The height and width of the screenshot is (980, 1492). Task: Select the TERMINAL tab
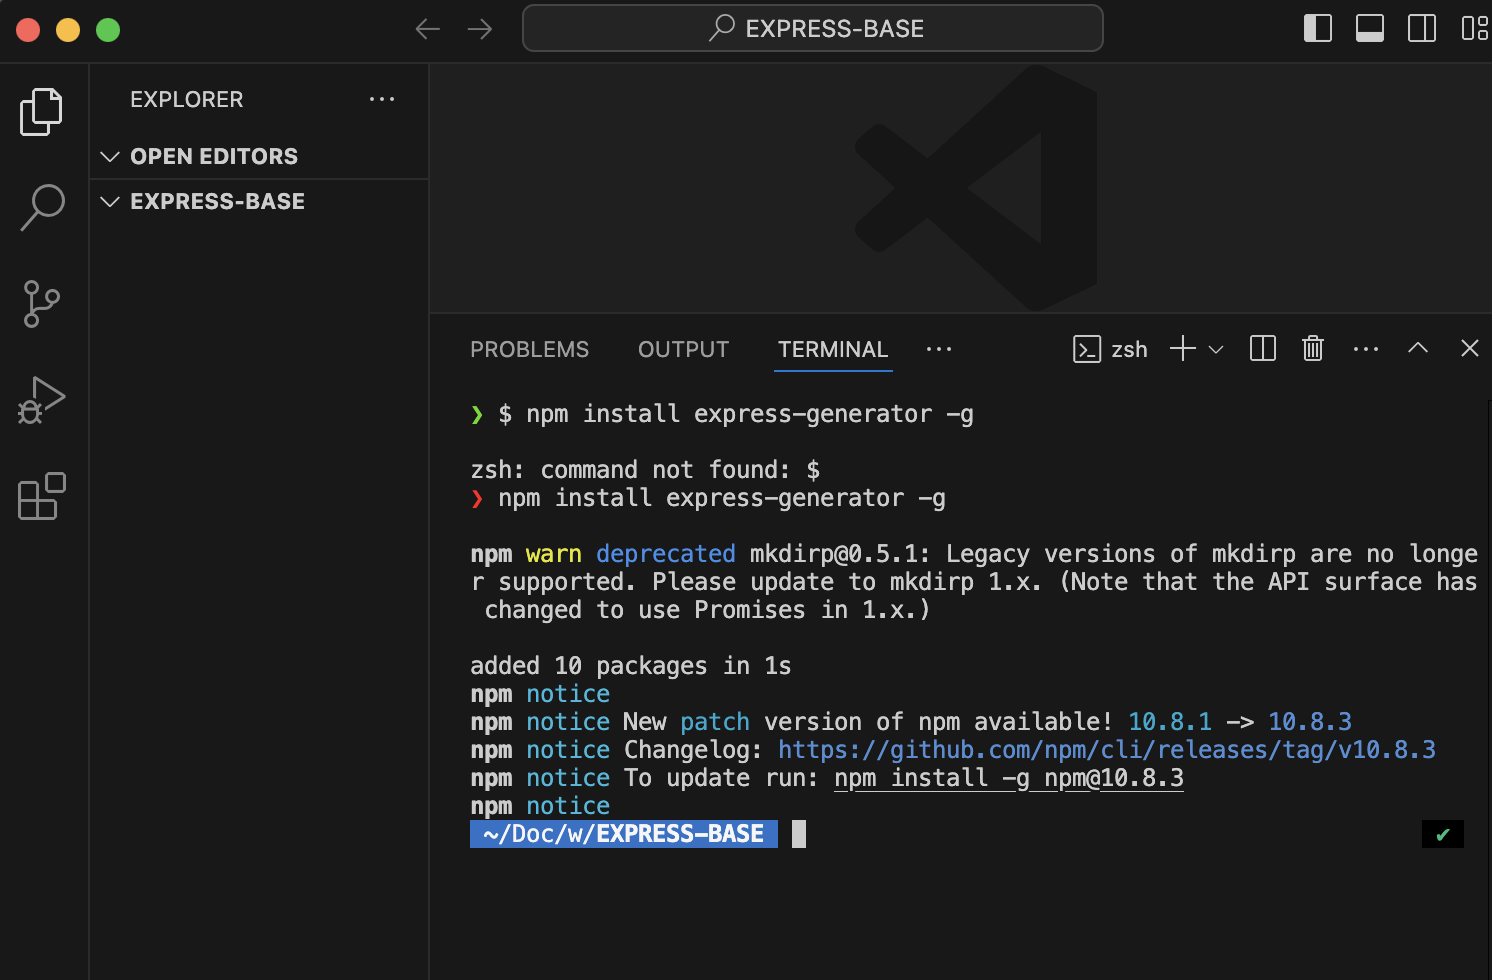(x=833, y=349)
